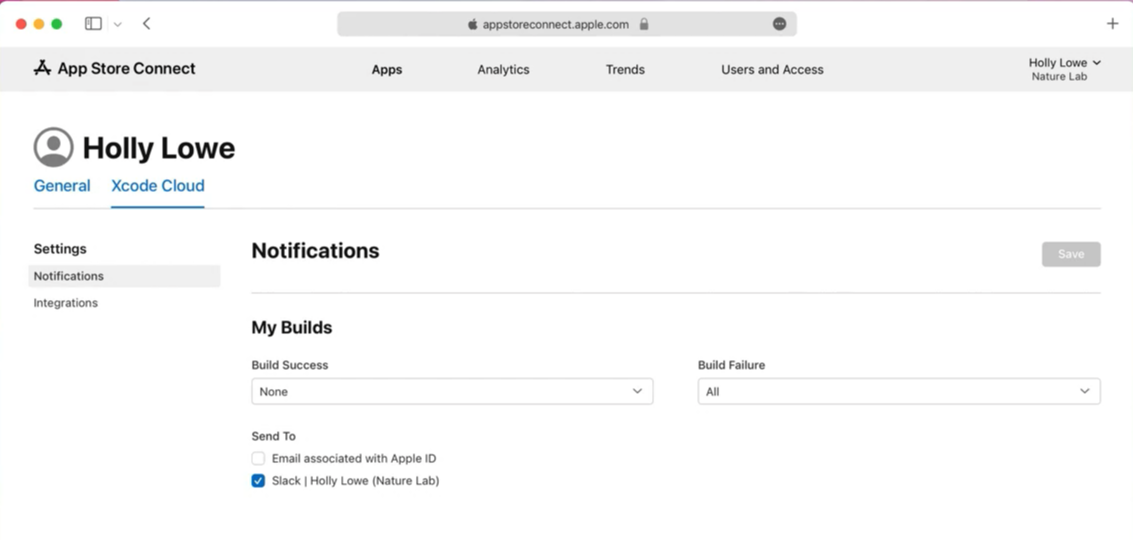
Task: Open Users and Access
Action: coord(772,69)
